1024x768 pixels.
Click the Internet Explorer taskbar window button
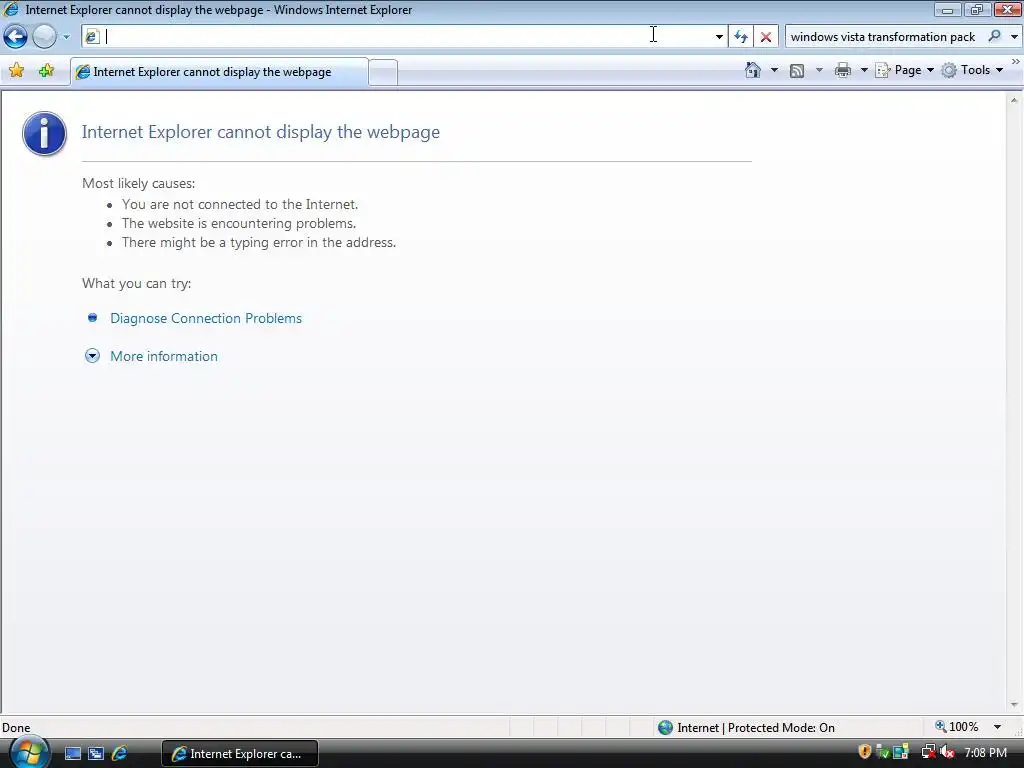point(240,754)
